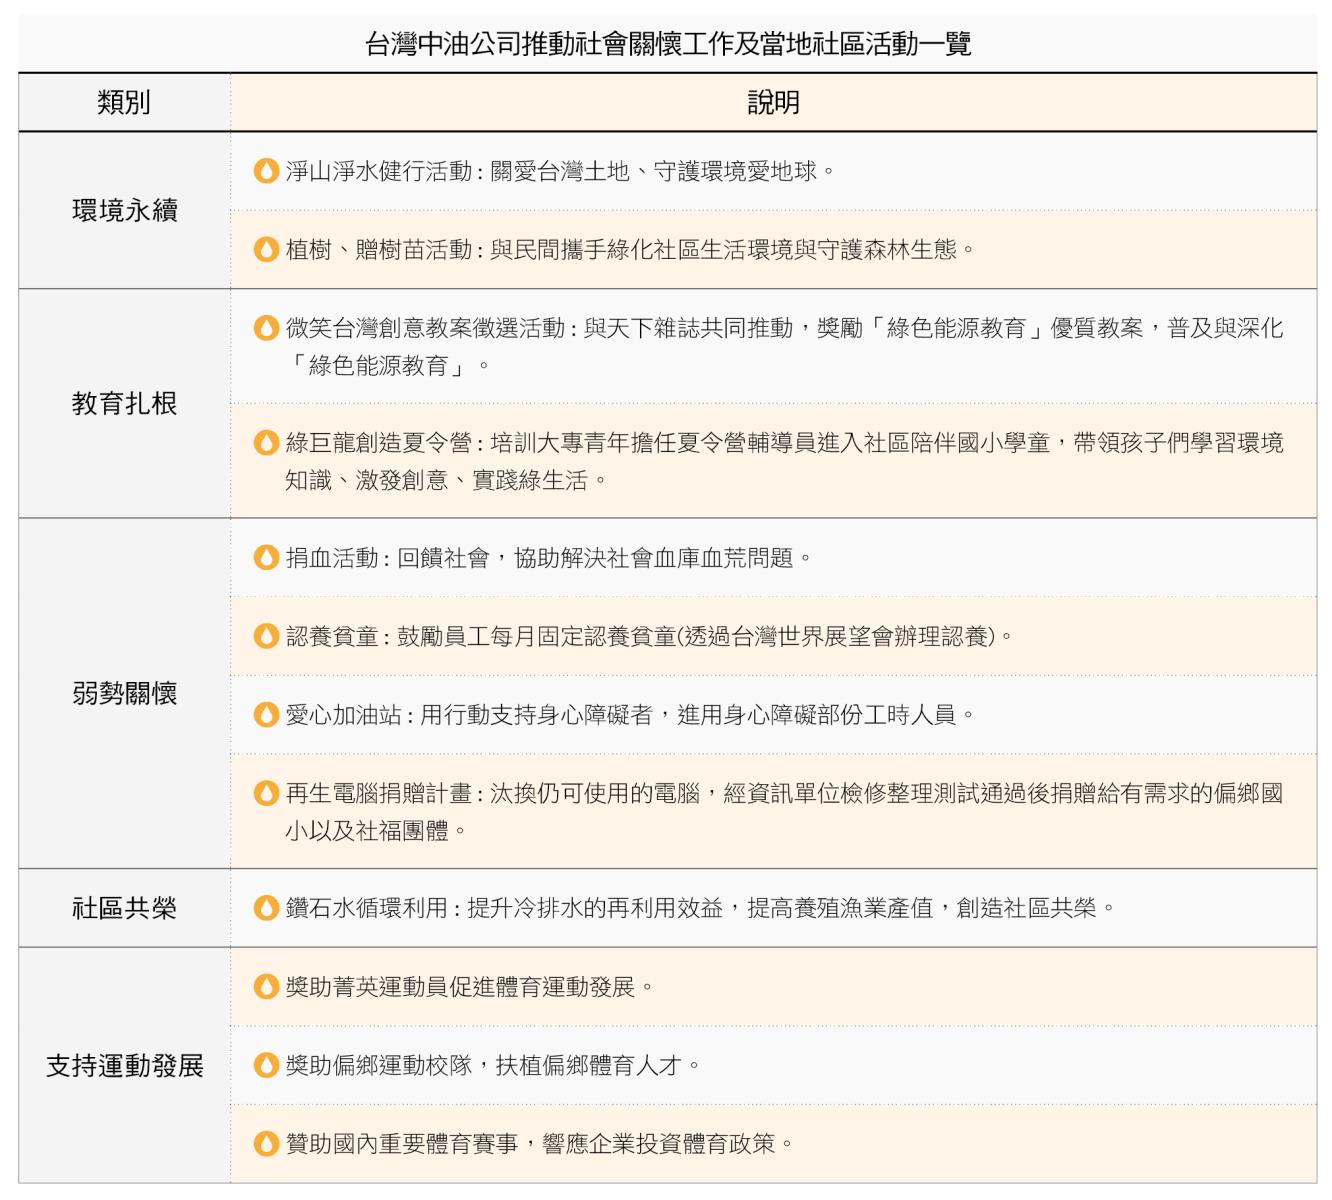The image size is (1332, 1200).
Task: Select the 支持運動發展 category cell
Action: pyautogui.click(x=124, y=1066)
